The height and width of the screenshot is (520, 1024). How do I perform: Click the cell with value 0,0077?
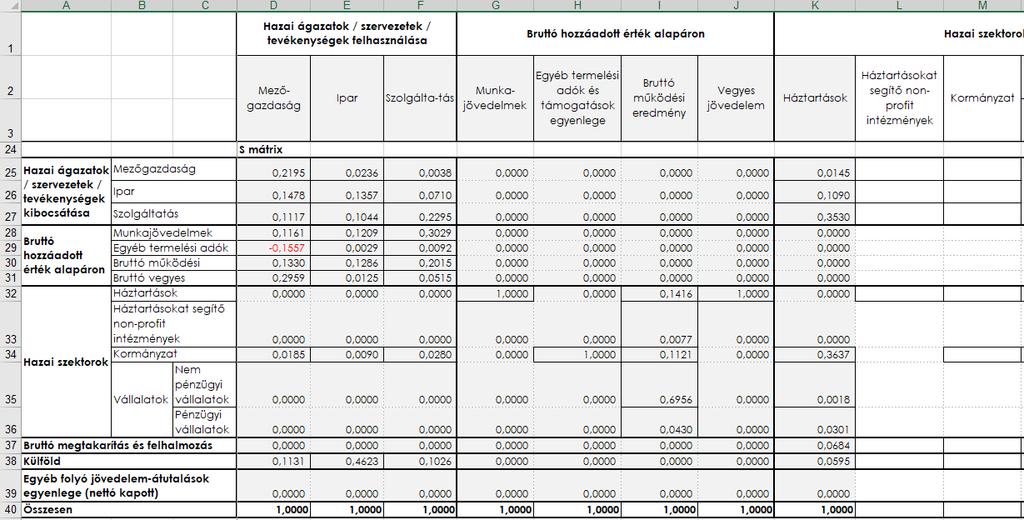[659, 324]
